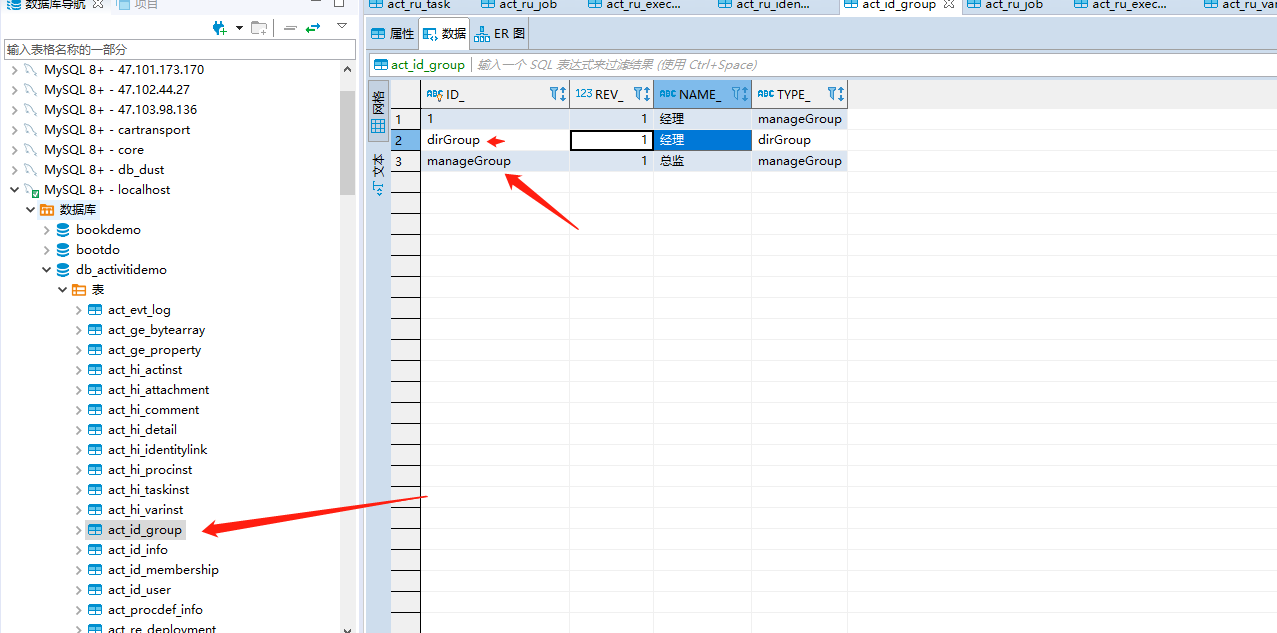Click the act_hi_procinst table icon
Image resolution: width=1277 pixels, height=633 pixels.
point(95,470)
